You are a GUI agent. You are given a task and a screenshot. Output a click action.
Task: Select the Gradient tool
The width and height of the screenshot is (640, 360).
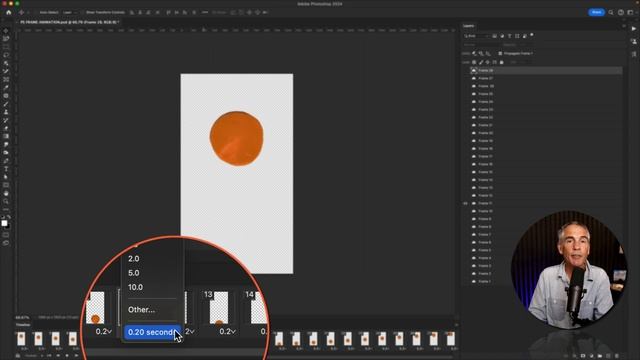point(6,136)
